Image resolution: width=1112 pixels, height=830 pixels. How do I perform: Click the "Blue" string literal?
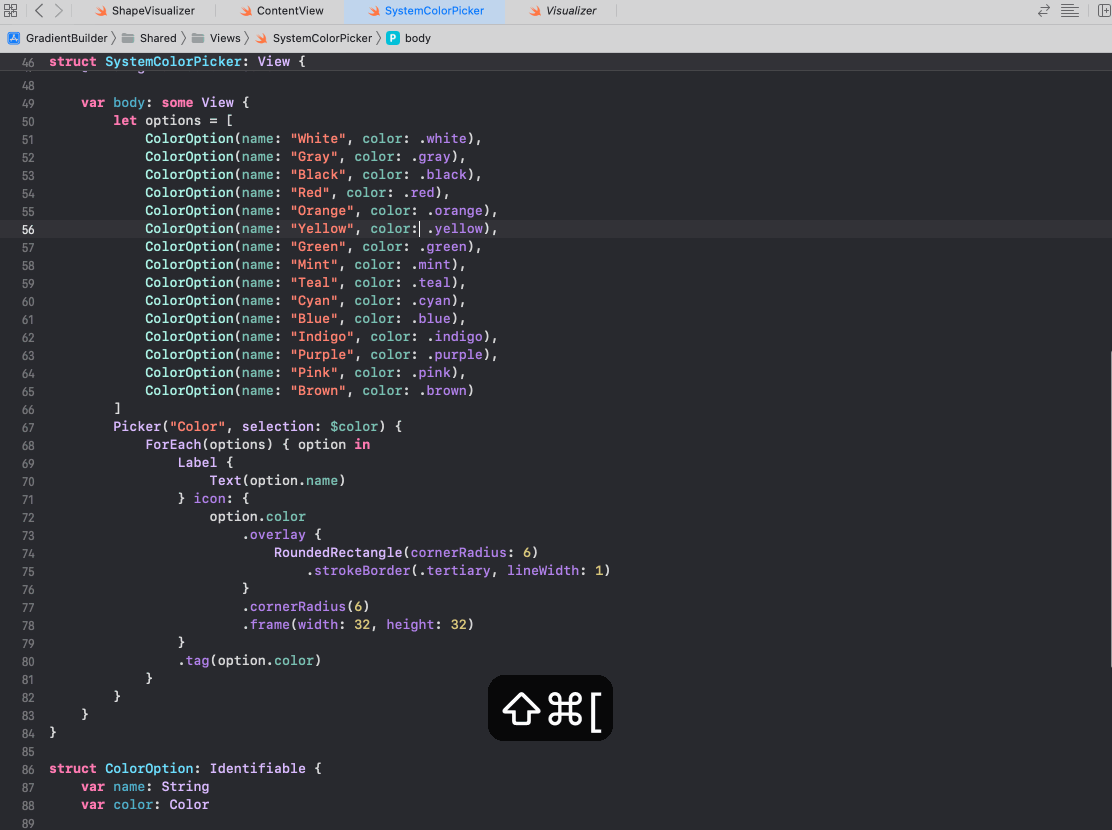[x=314, y=319]
